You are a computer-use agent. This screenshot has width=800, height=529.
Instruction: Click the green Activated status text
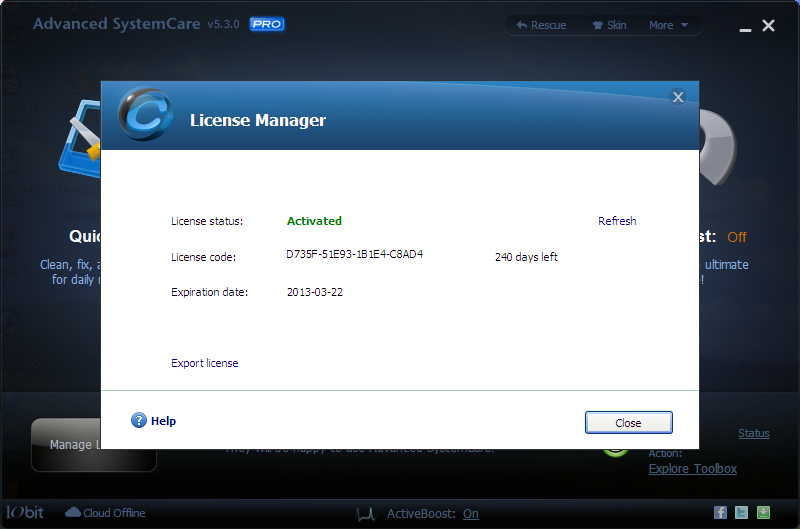coord(314,221)
